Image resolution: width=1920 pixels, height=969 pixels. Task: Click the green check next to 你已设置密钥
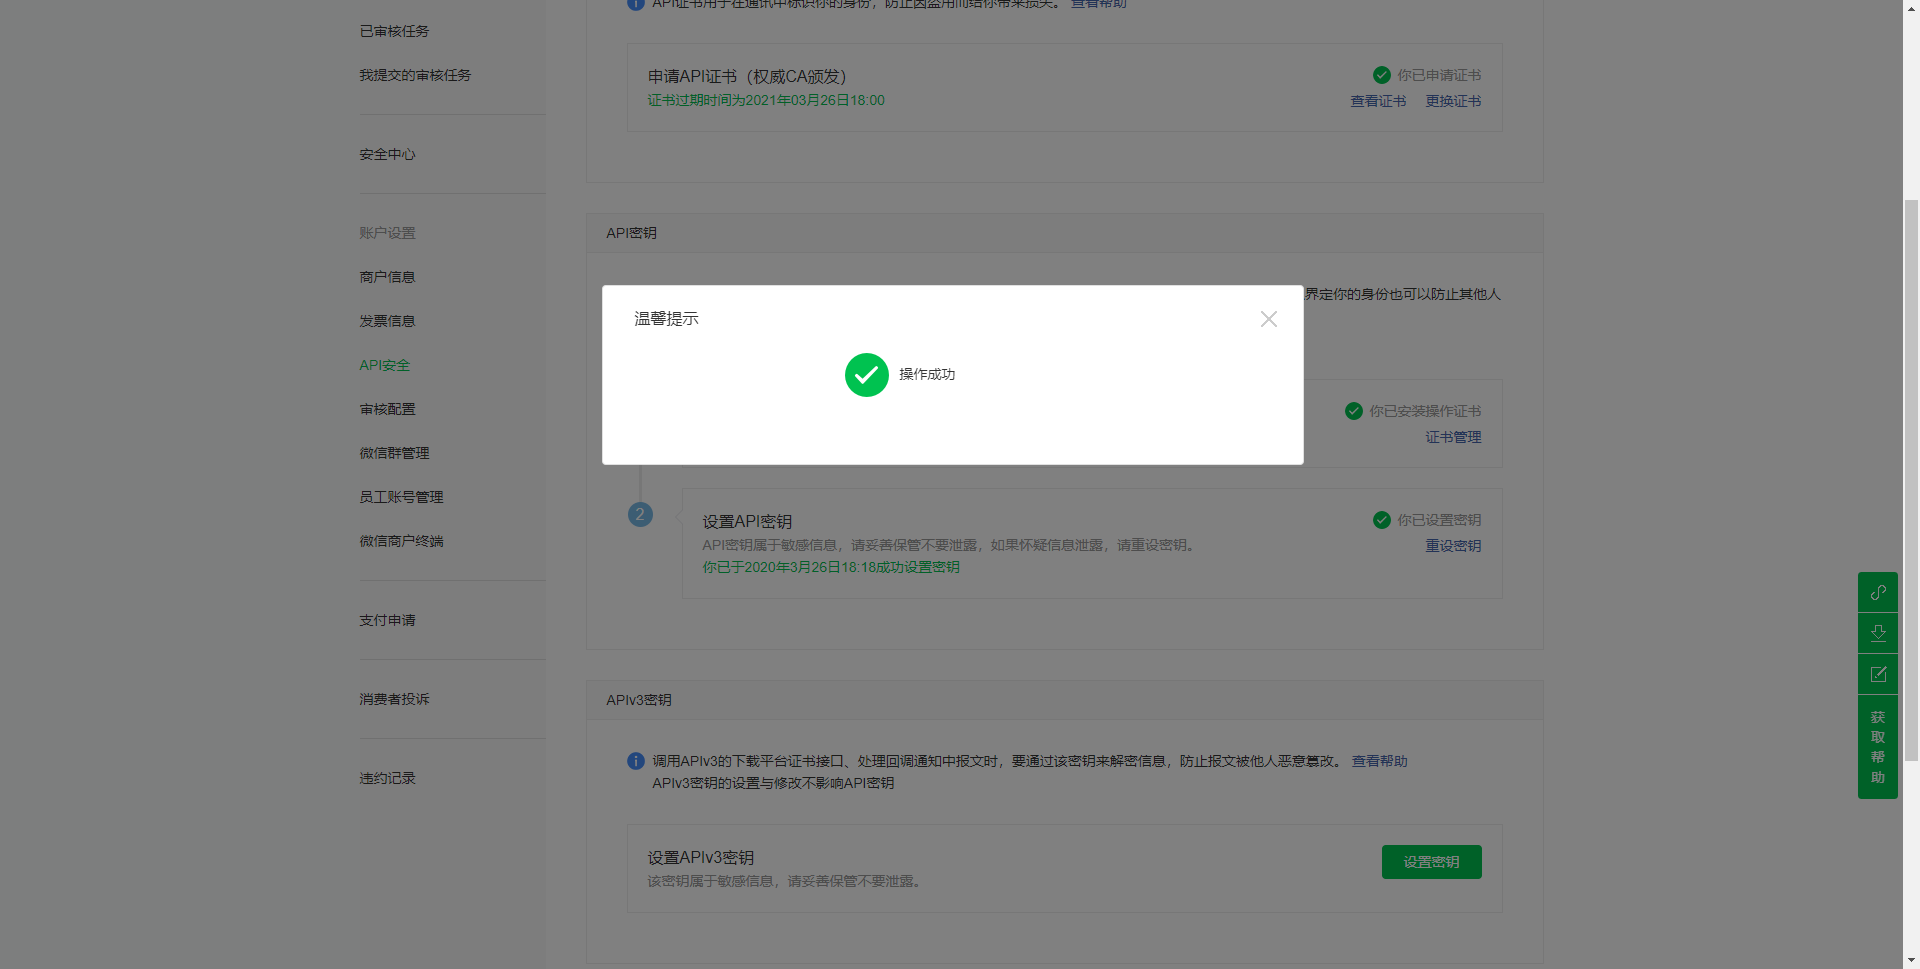(x=1381, y=520)
